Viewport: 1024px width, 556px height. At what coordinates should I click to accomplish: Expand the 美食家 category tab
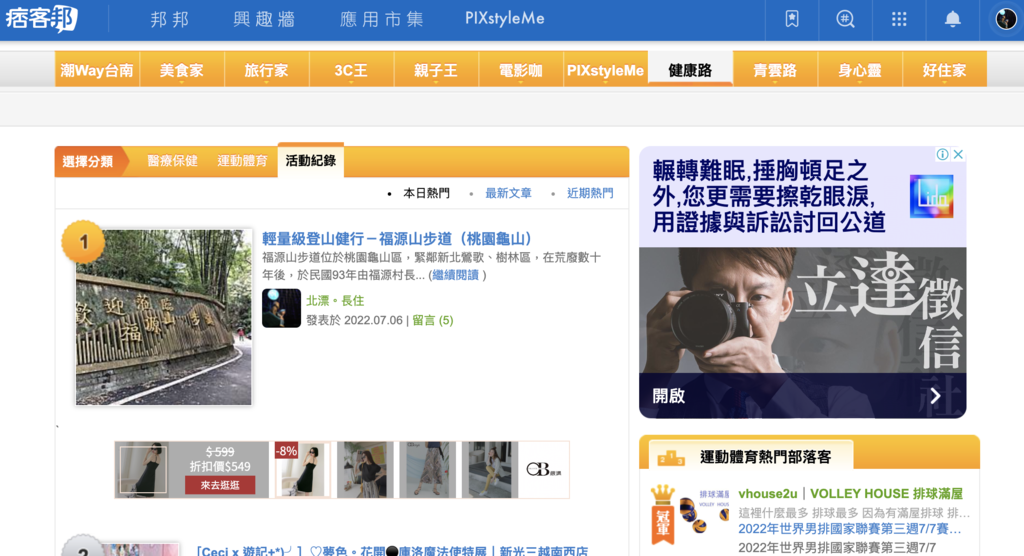pos(182,69)
